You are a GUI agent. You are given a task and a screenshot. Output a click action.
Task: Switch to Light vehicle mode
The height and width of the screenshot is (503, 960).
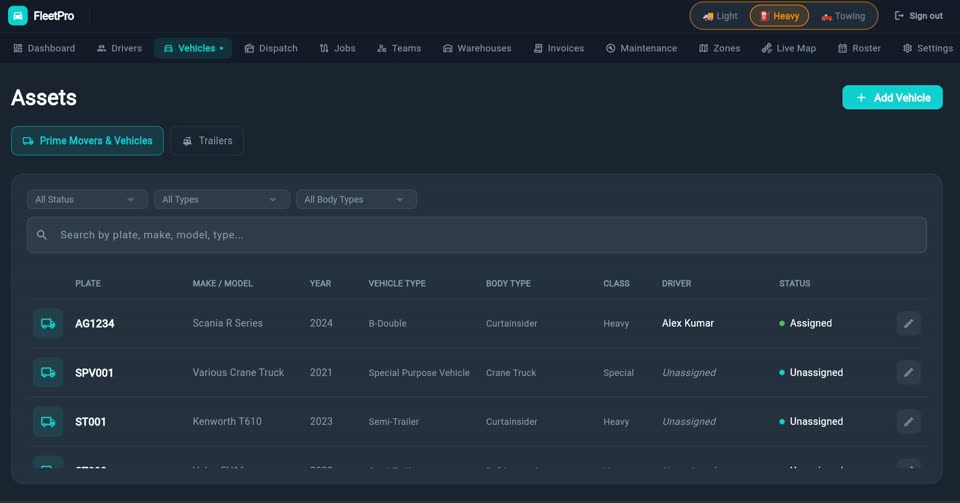tap(720, 16)
